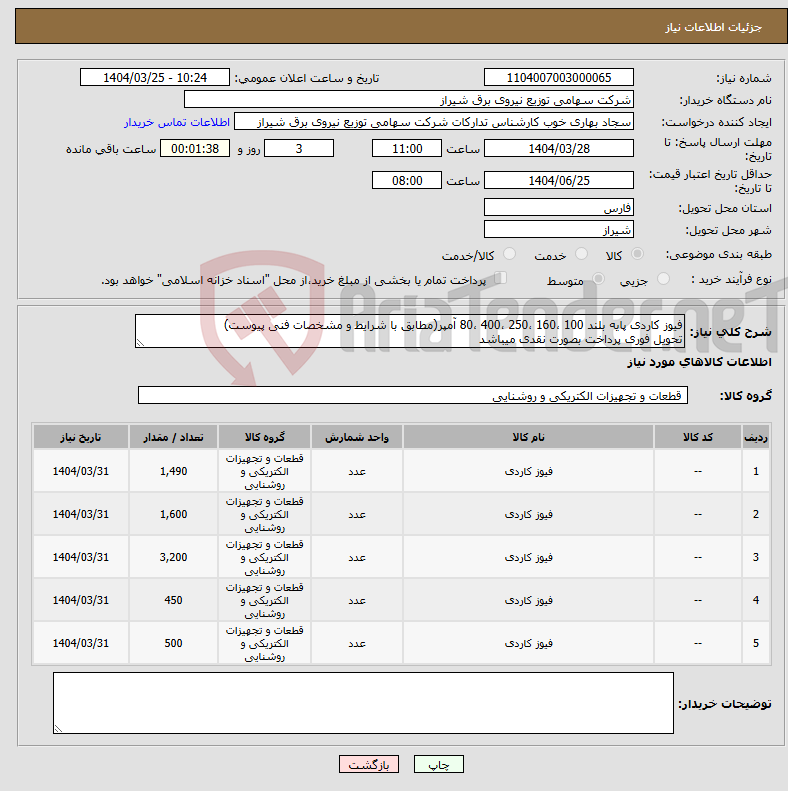Click the date 1404/03/31 in row 4
The image size is (788, 791).
point(81,600)
